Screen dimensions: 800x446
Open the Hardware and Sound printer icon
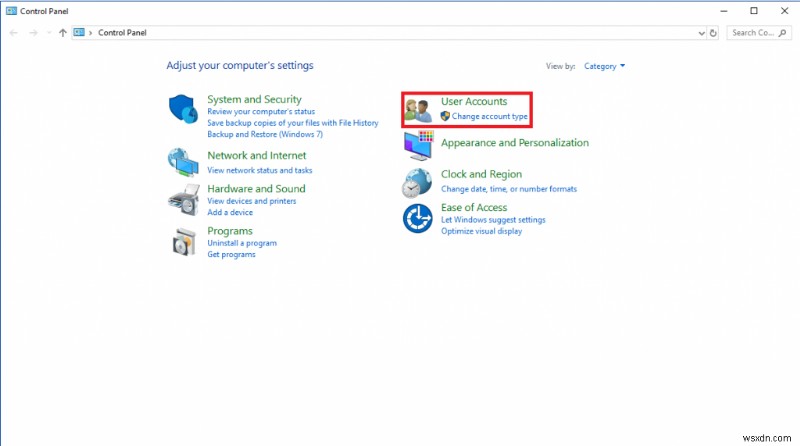point(184,200)
